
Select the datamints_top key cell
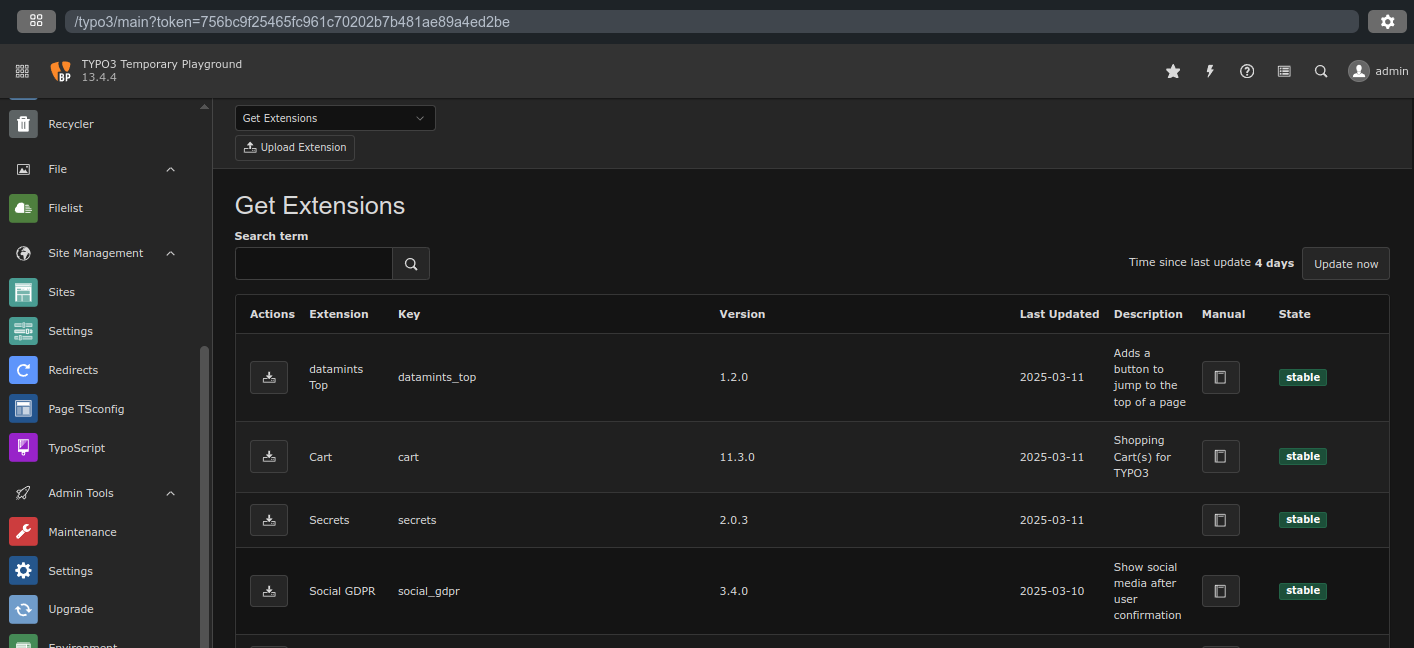click(437, 377)
